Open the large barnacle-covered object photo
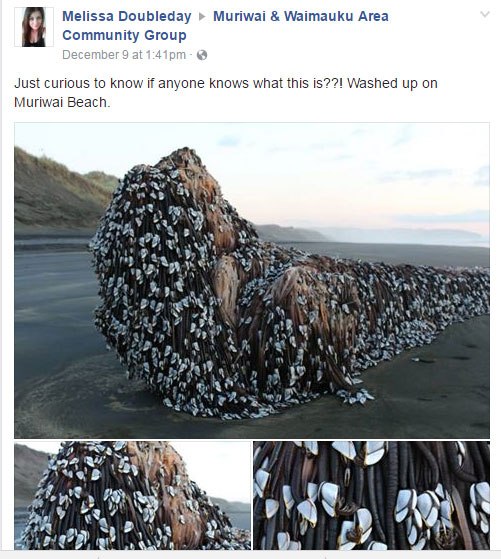Screen dimensions: 501x559 click(252, 280)
